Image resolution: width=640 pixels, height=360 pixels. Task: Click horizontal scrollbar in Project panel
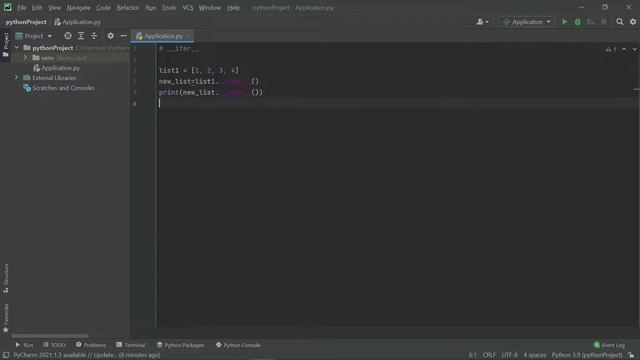pyautogui.click(x=50, y=336)
